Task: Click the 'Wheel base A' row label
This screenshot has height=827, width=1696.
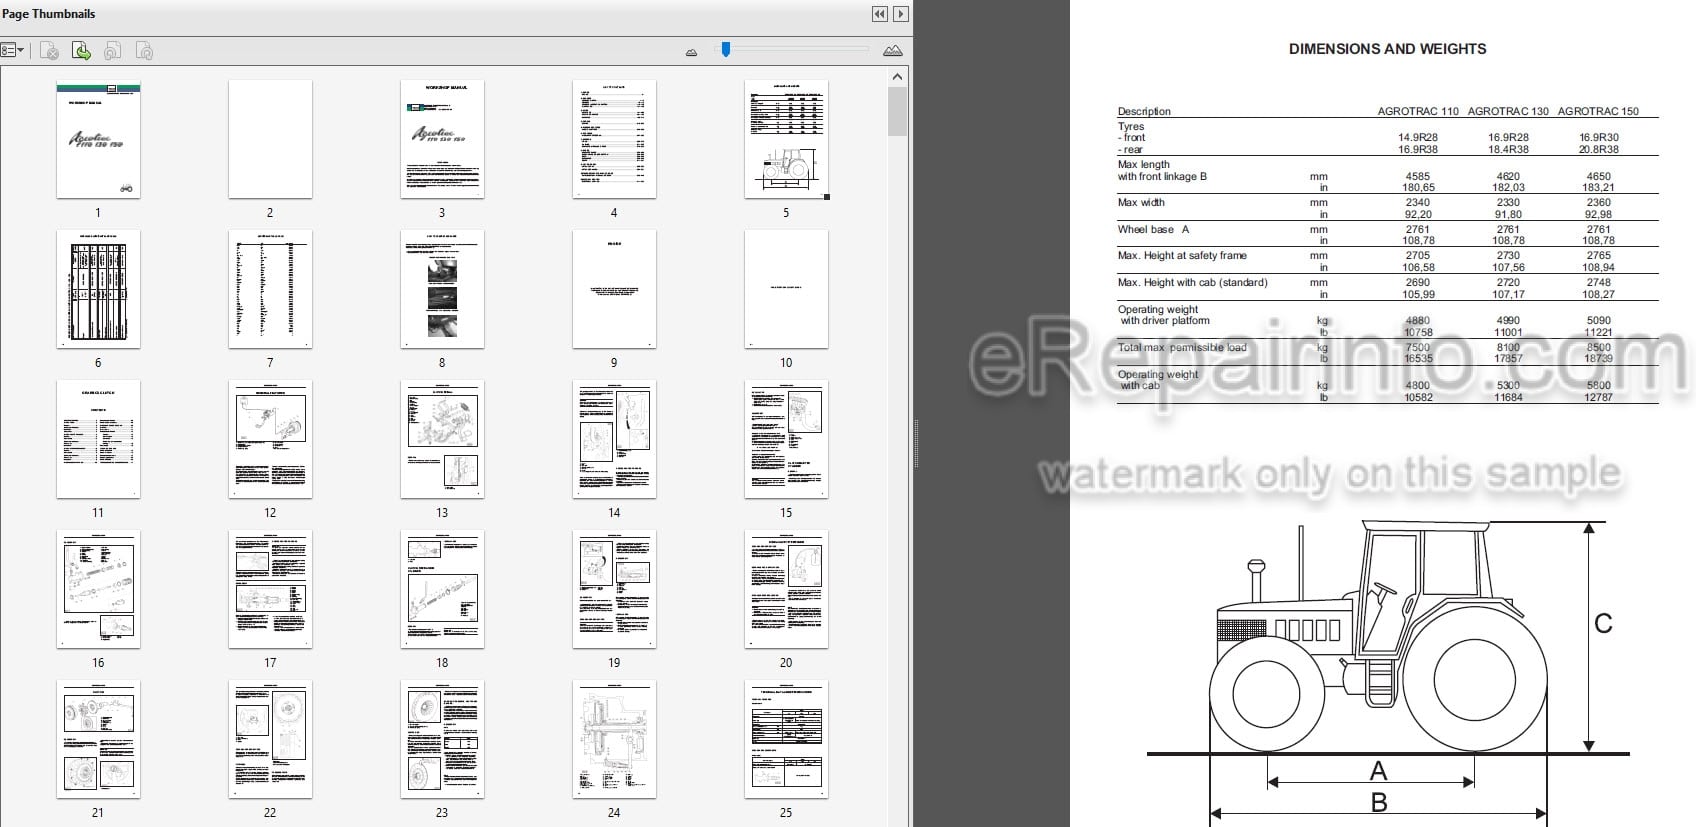Action: coord(1153,229)
